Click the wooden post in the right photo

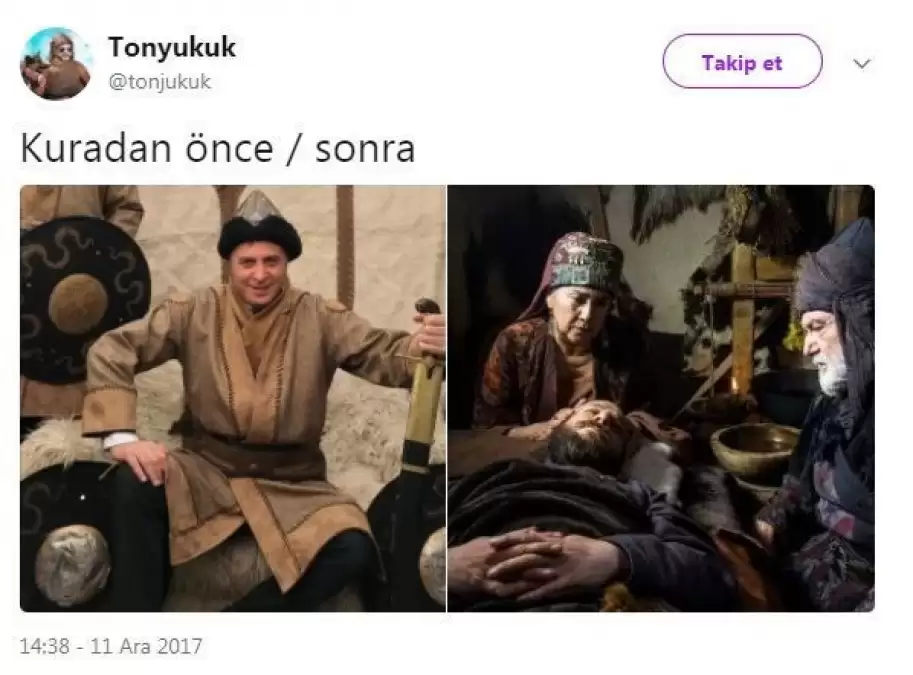[742, 314]
